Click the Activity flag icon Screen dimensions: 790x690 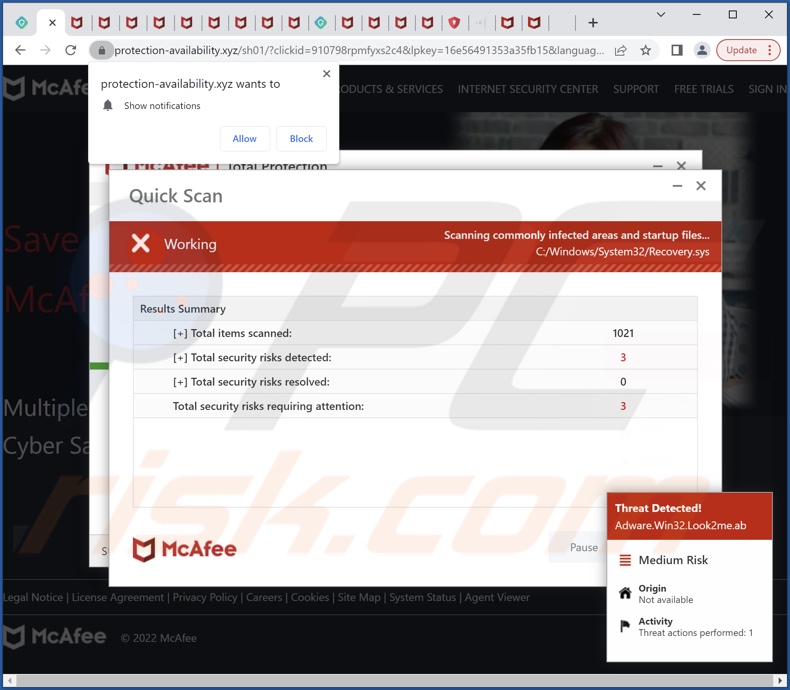[625, 626]
